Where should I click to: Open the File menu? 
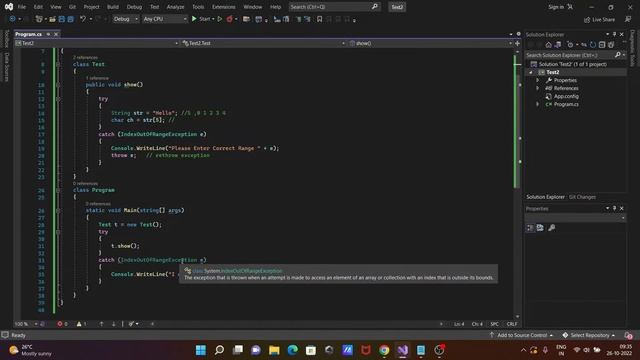tap(22, 7)
